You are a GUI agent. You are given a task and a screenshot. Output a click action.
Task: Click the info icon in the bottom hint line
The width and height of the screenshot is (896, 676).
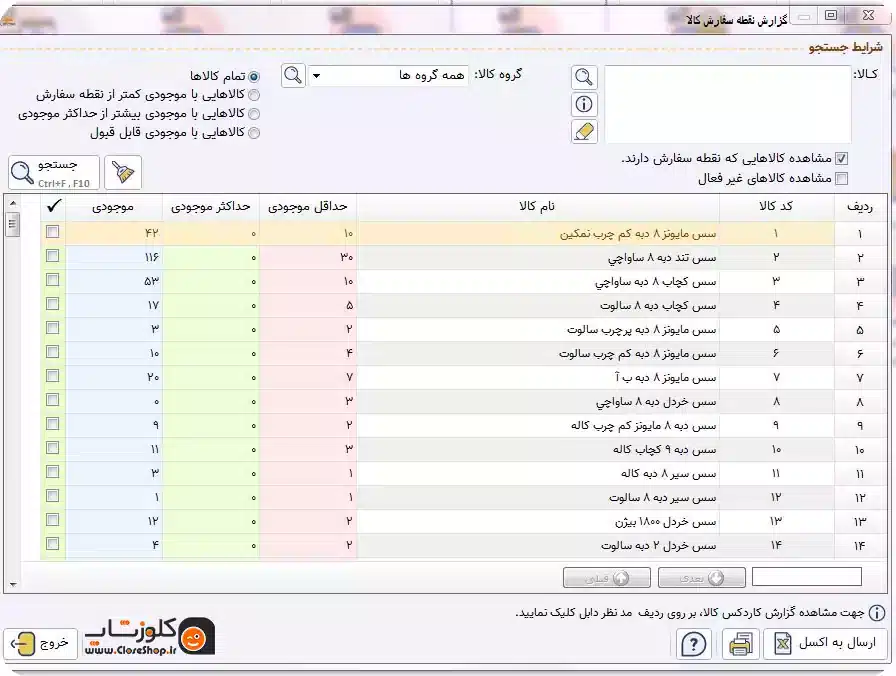pyautogui.click(x=877, y=613)
